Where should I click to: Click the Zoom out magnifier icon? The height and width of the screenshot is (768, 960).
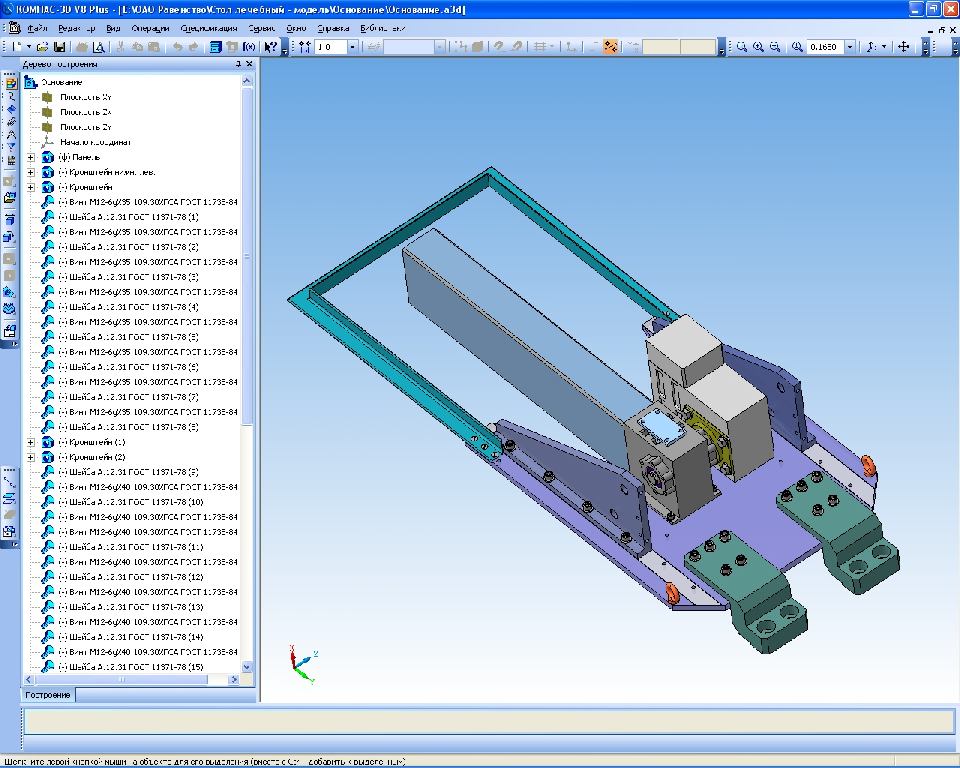coord(775,47)
